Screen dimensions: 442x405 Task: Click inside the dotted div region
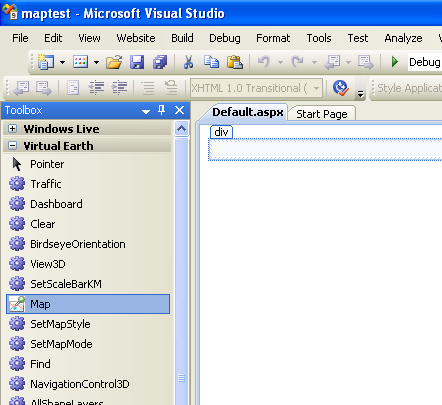pos(325,150)
